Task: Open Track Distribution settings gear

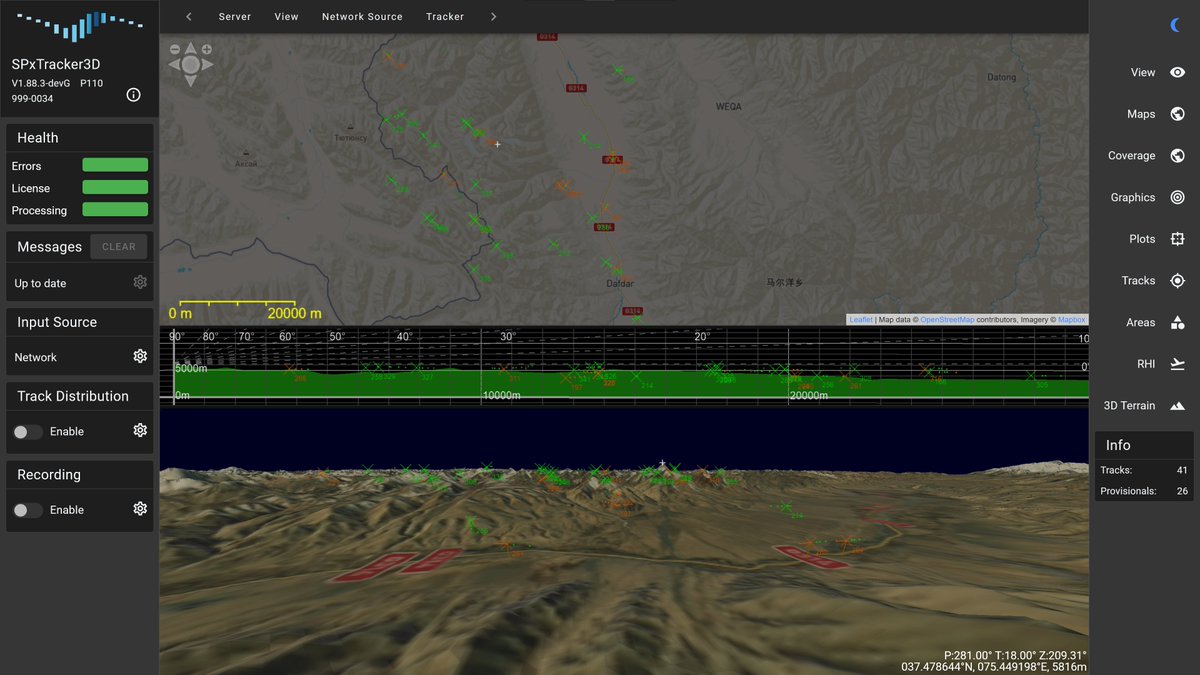Action: pyautogui.click(x=140, y=431)
